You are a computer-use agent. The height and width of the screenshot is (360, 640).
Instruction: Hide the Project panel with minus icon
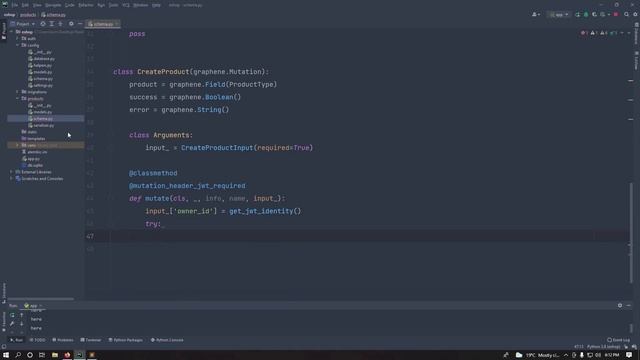[x=80, y=24]
